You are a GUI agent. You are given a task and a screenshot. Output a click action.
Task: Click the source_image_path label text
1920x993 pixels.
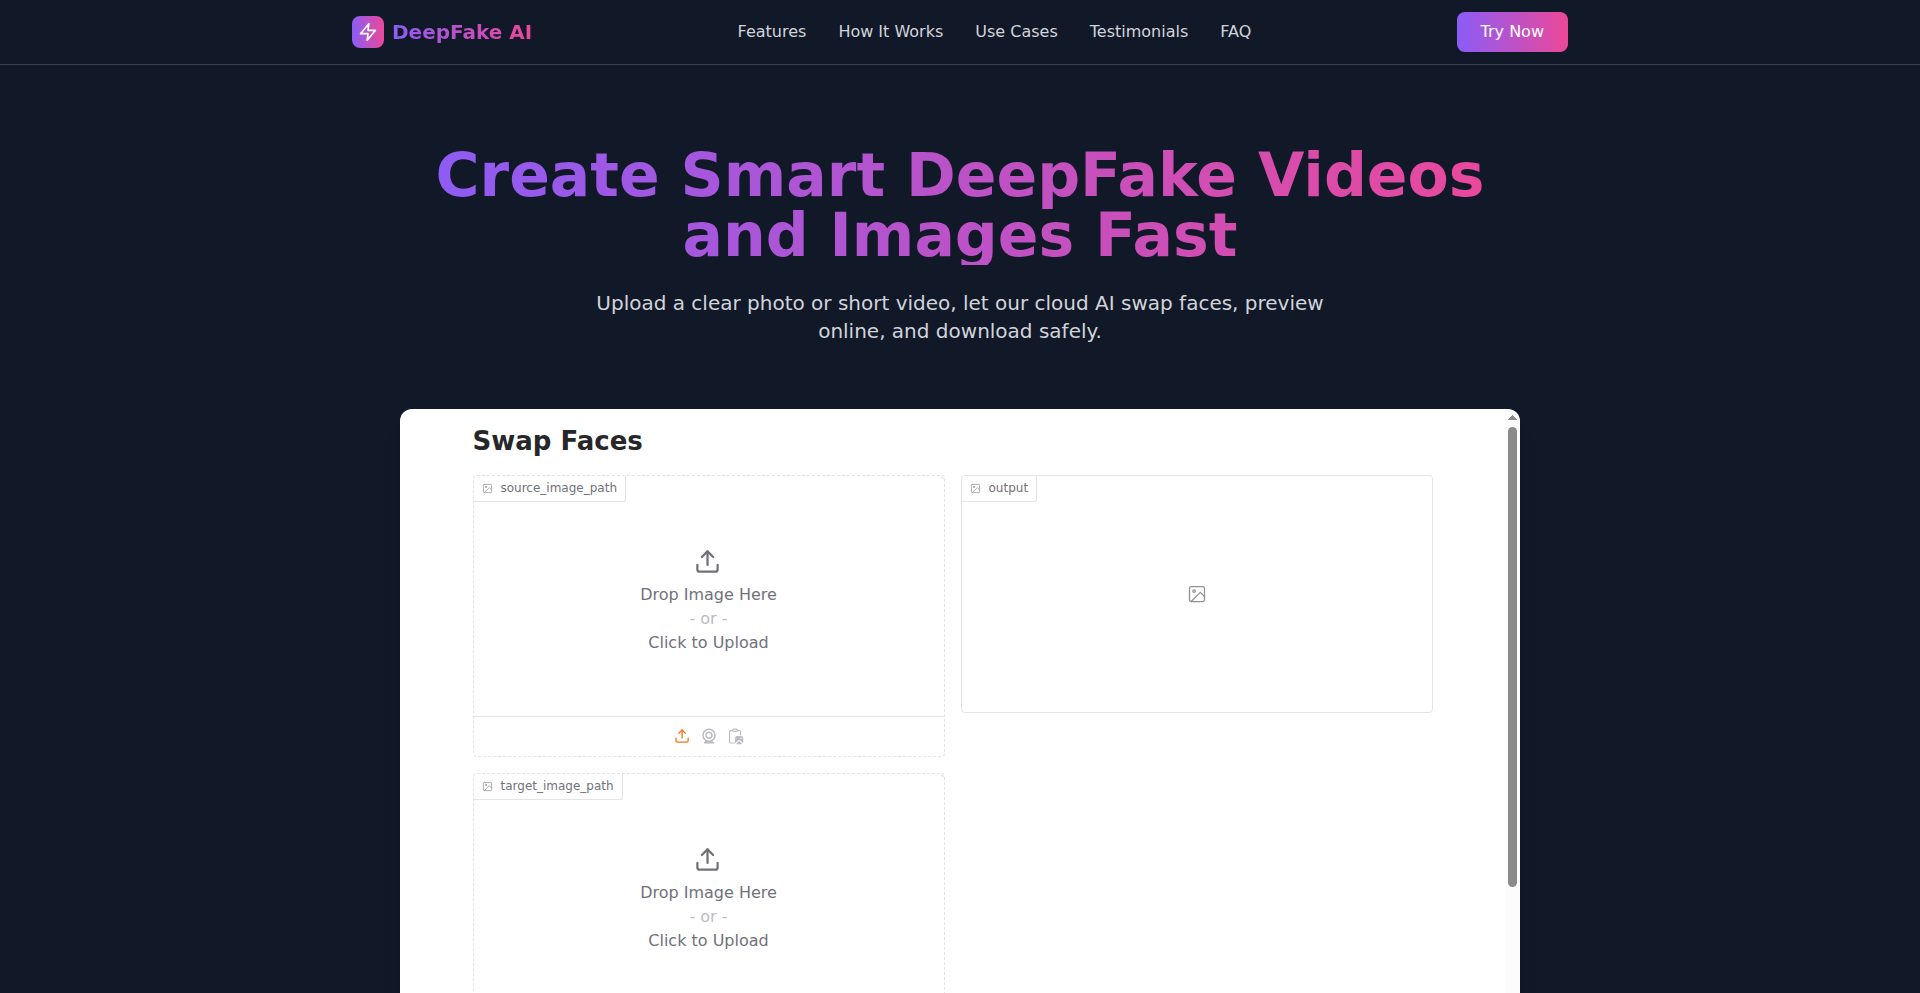coord(559,488)
